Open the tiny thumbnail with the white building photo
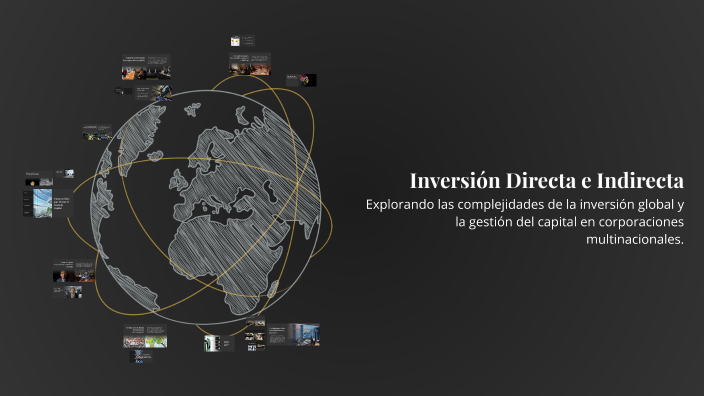 (x=66, y=173)
